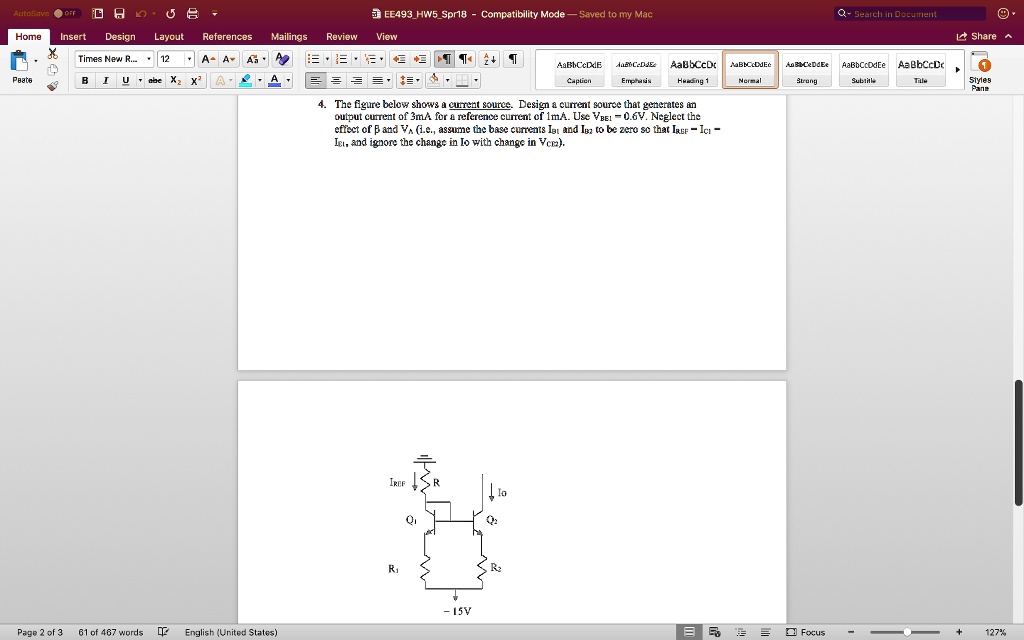Screen dimensions: 1024x640
Task: Open the font name dropdown
Action: click(148, 59)
